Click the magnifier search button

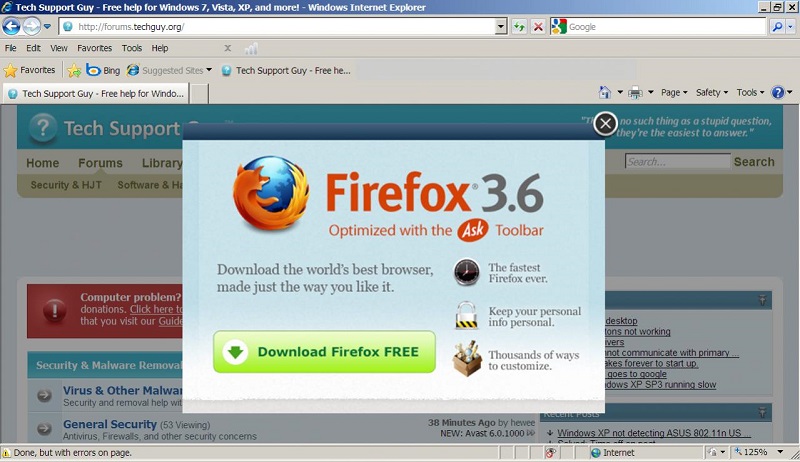(777, 27)
